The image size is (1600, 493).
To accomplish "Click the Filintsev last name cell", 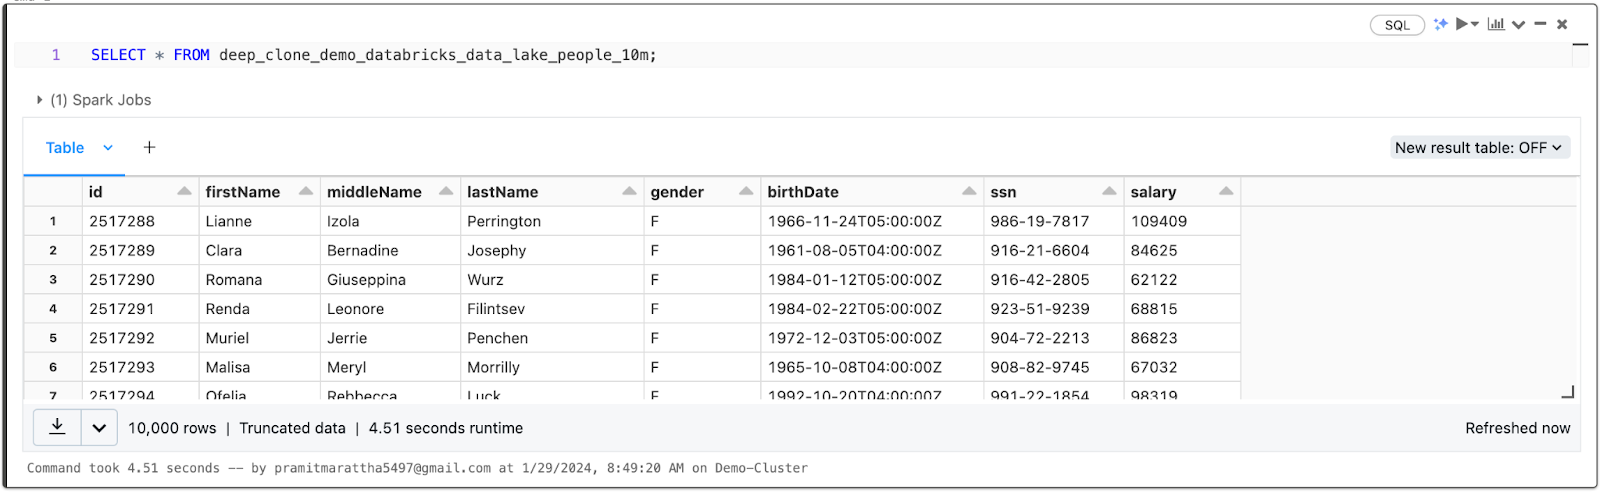I will (x=552, y=309).
